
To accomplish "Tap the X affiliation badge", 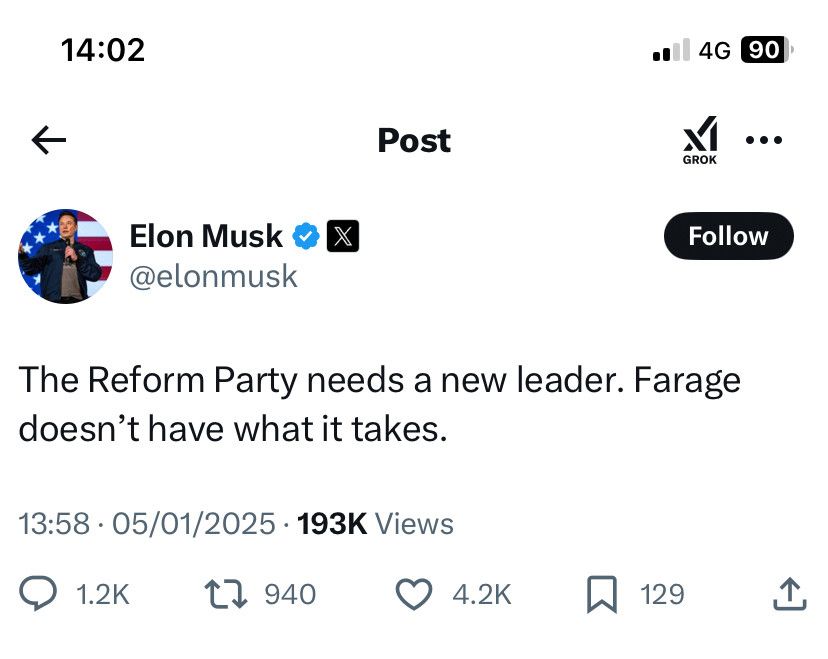I will click(342, 237).
